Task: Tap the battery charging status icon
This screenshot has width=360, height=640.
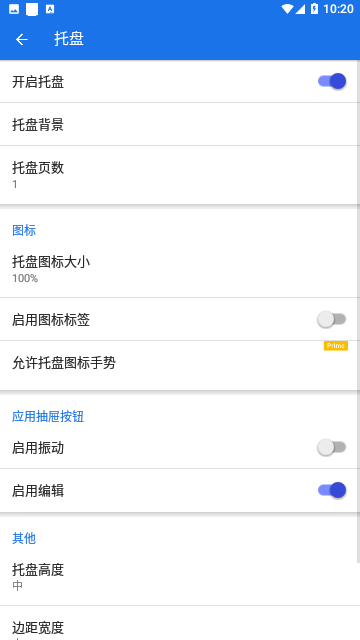Action: point(314,9)
